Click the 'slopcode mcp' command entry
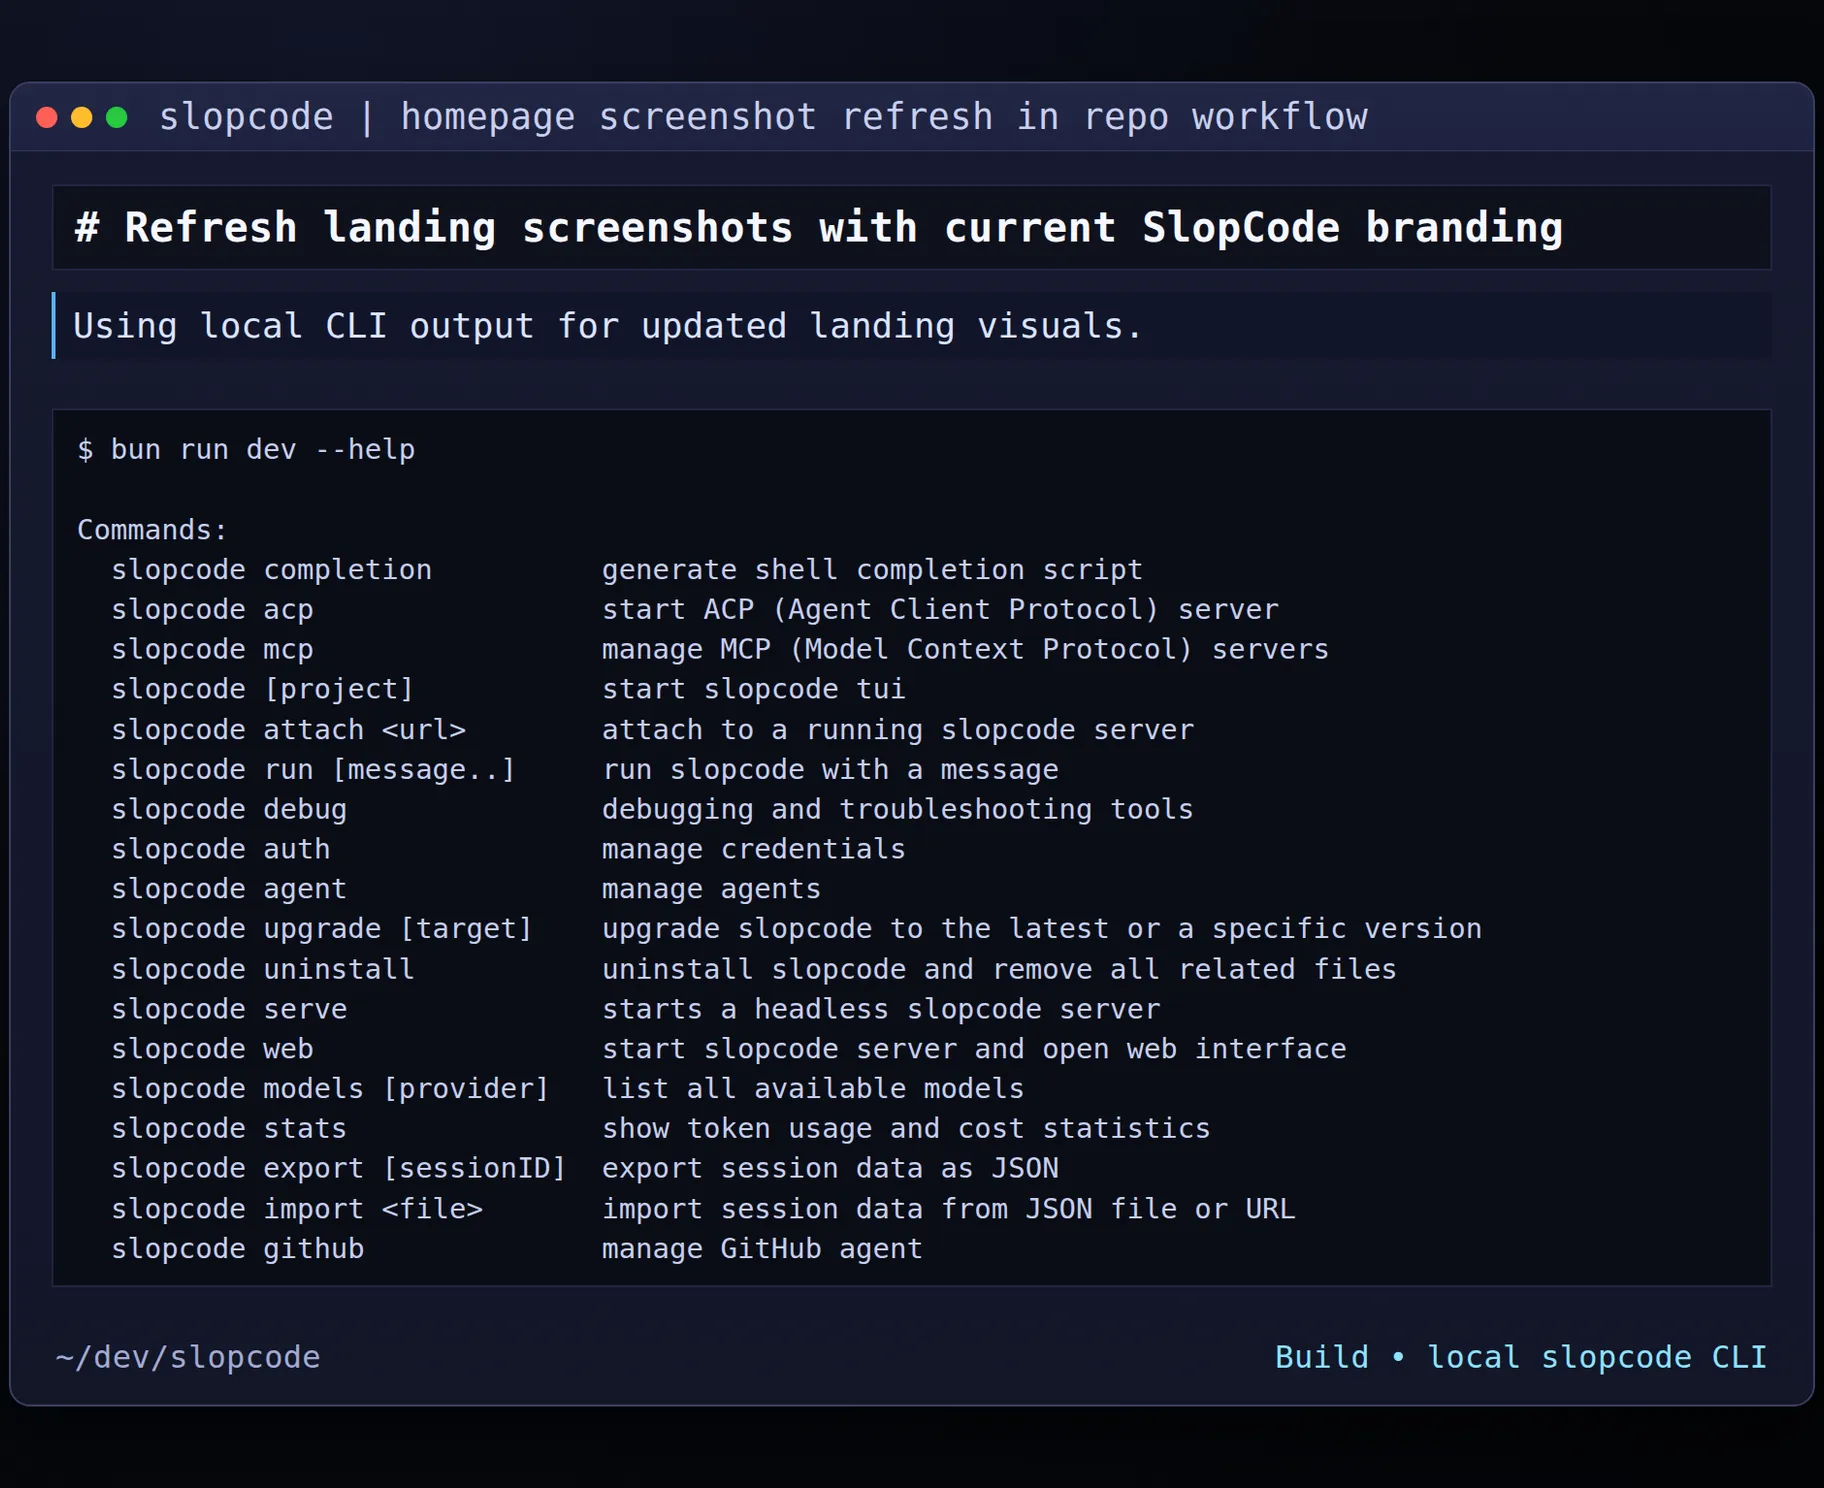 click(212, 650)
